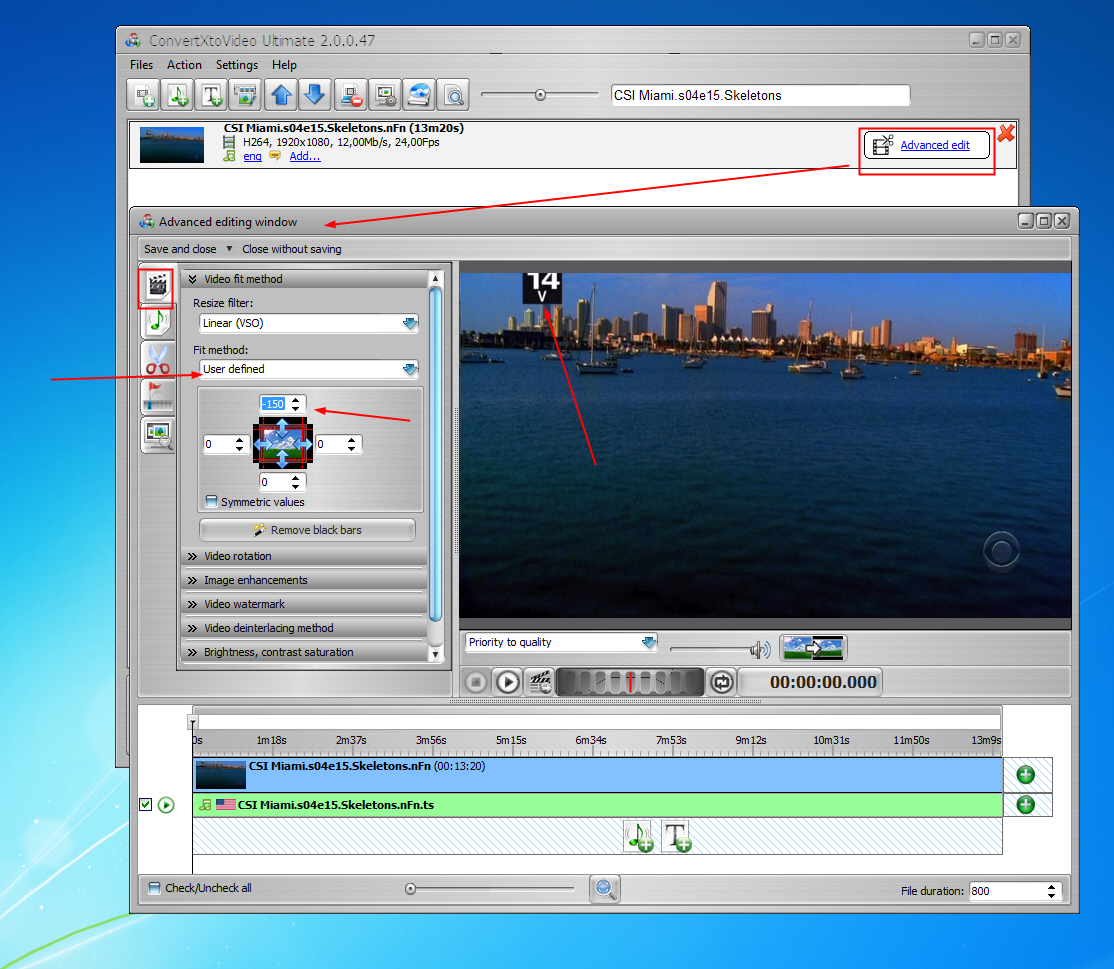Screen dimensions: 1114x969
Task: Open the Resize filter dropdown
Action: pos(410,323)
